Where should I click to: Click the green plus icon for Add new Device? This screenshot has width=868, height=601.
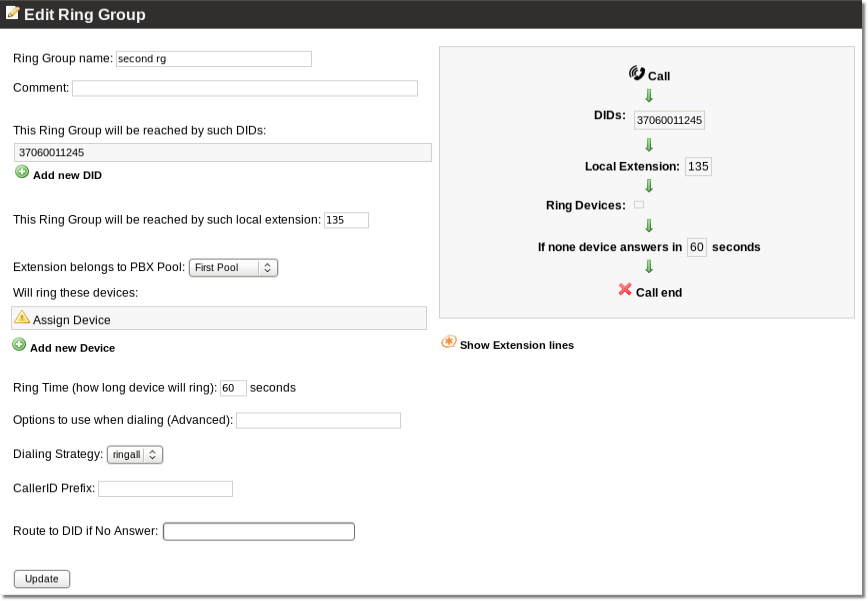(19, 345)
